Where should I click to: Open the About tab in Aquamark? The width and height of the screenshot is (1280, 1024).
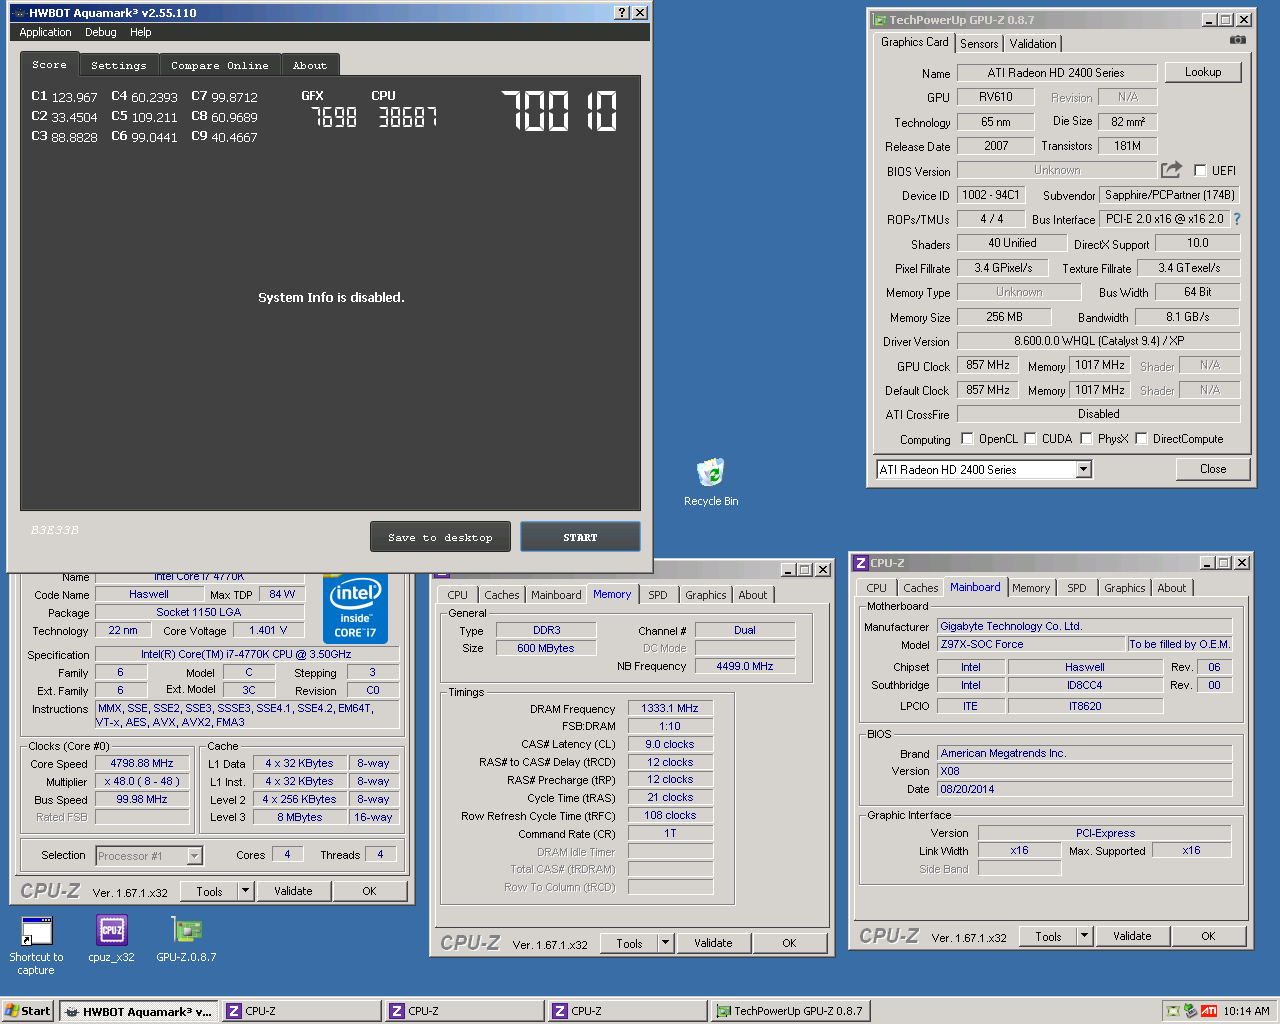tap(310, 65)
